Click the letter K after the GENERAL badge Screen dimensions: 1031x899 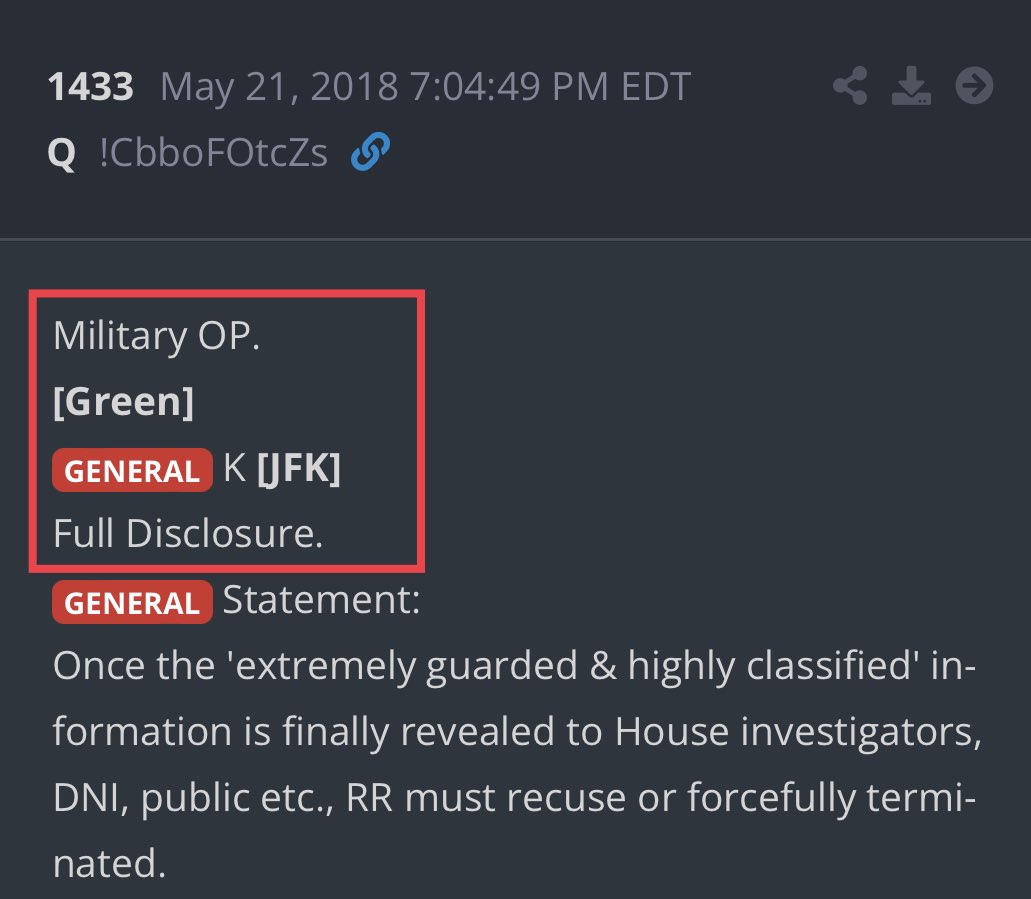pyautogui.click(x=234, y=469)
